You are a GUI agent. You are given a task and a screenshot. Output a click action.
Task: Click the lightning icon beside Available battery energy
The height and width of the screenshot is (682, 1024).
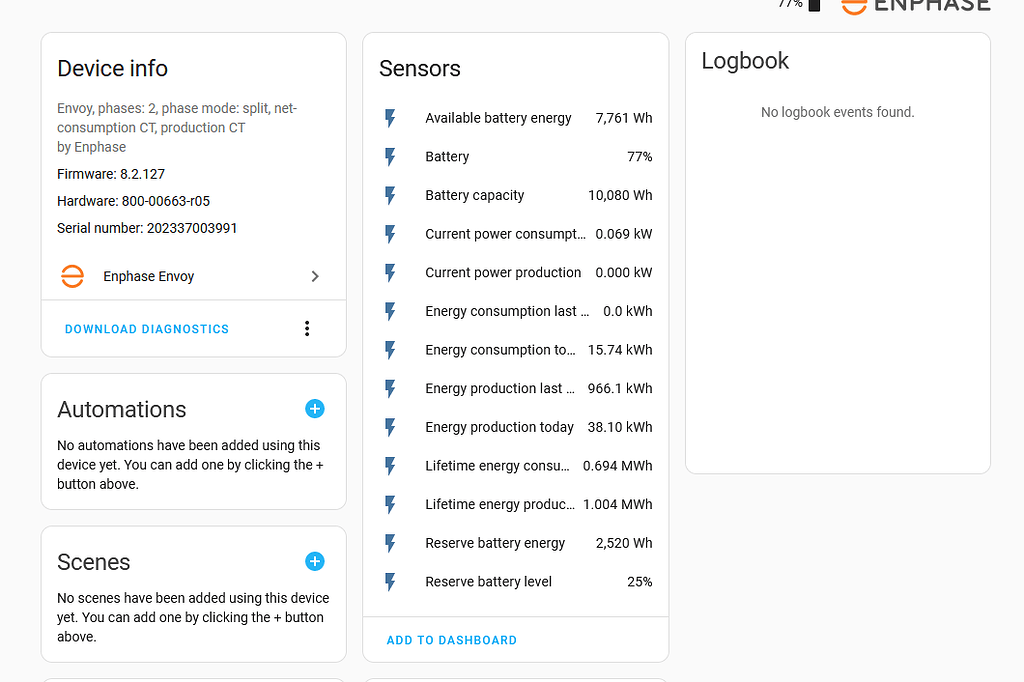click(389, 117)
